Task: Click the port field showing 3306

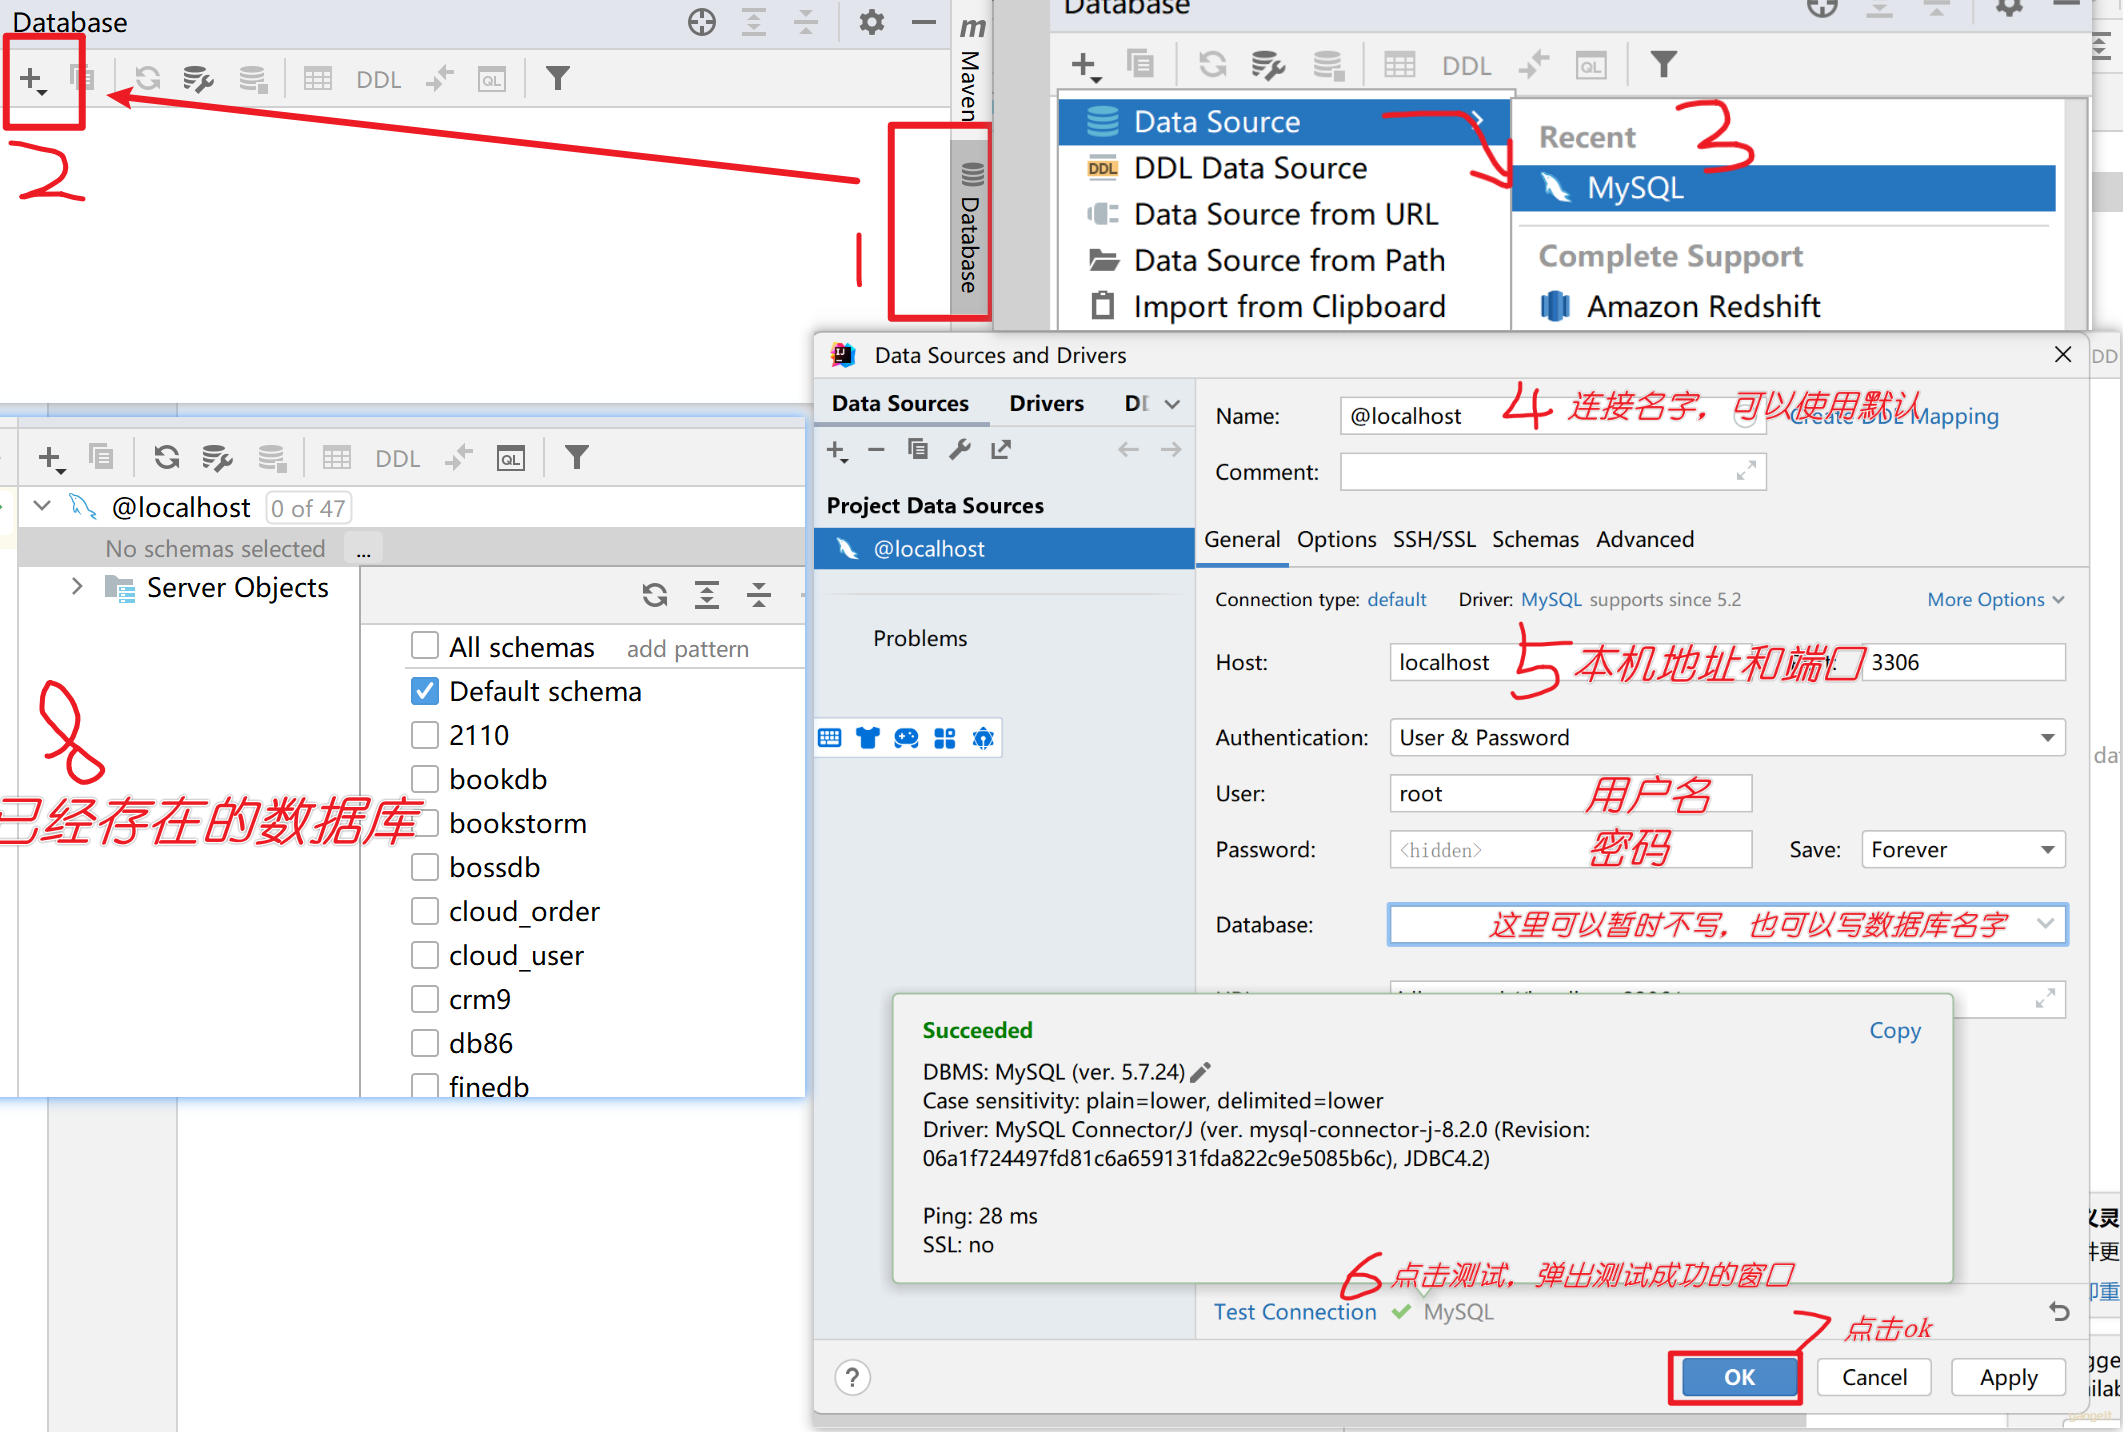Action: pyautogui.click(x=1963, y=662)
